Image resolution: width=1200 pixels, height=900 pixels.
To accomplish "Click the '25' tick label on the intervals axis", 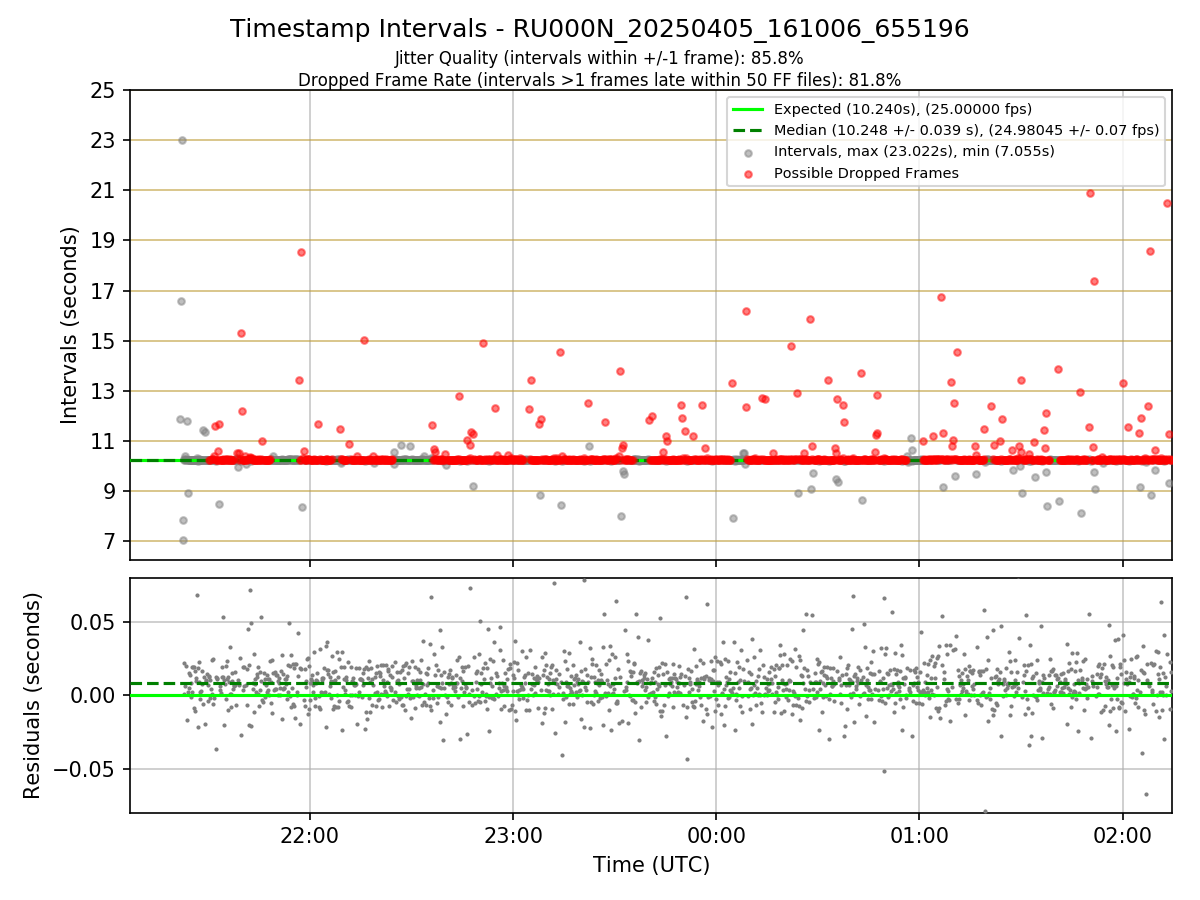I will point(103,90).
